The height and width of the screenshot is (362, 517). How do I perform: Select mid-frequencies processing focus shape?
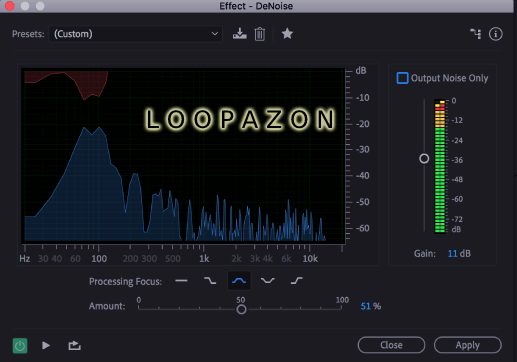coord(239,281)
